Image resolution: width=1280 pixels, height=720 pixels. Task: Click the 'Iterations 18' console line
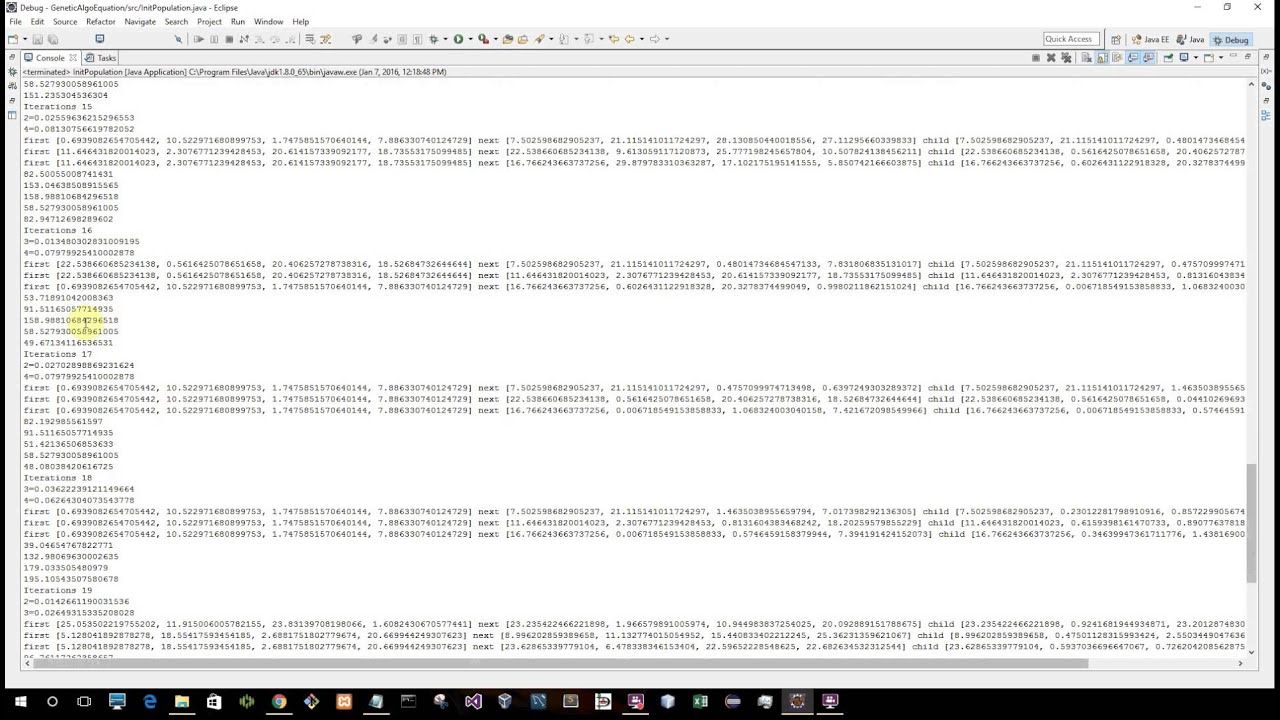coord(57,478)
